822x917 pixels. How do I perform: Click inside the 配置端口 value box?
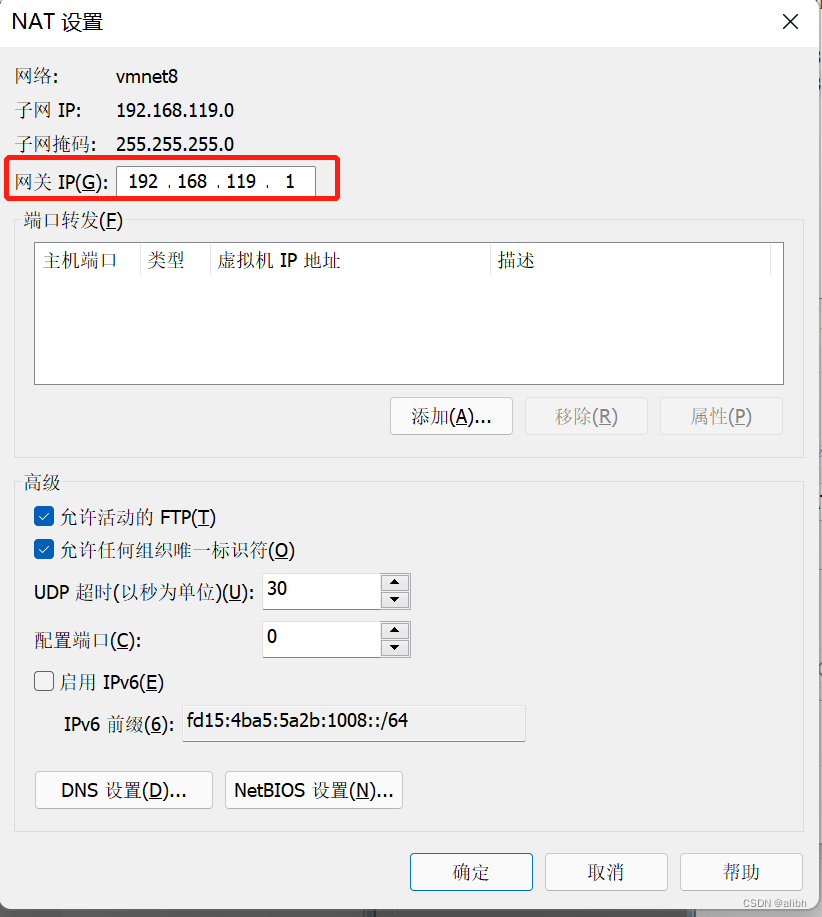(x=320, y=639)
